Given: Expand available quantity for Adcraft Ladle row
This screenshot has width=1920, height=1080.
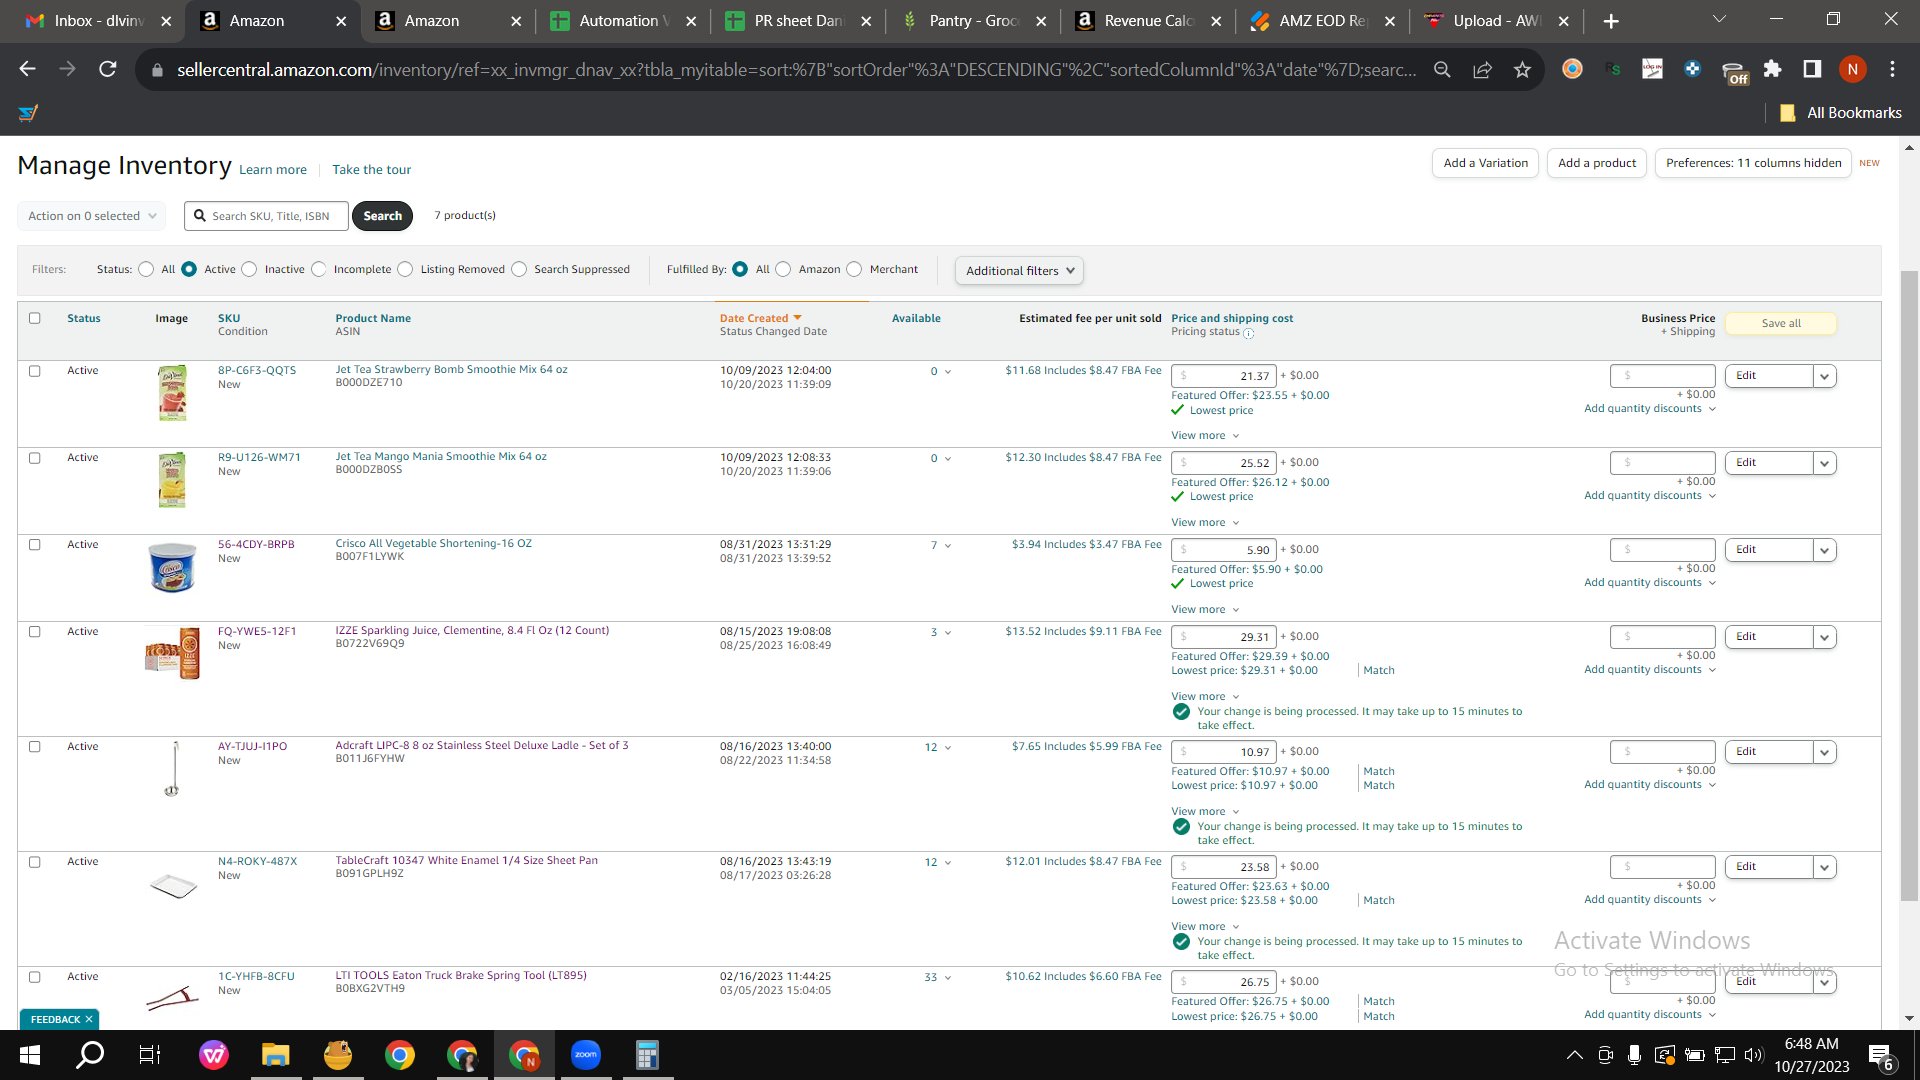Looking at the screenshot, I should coord(948,748).
